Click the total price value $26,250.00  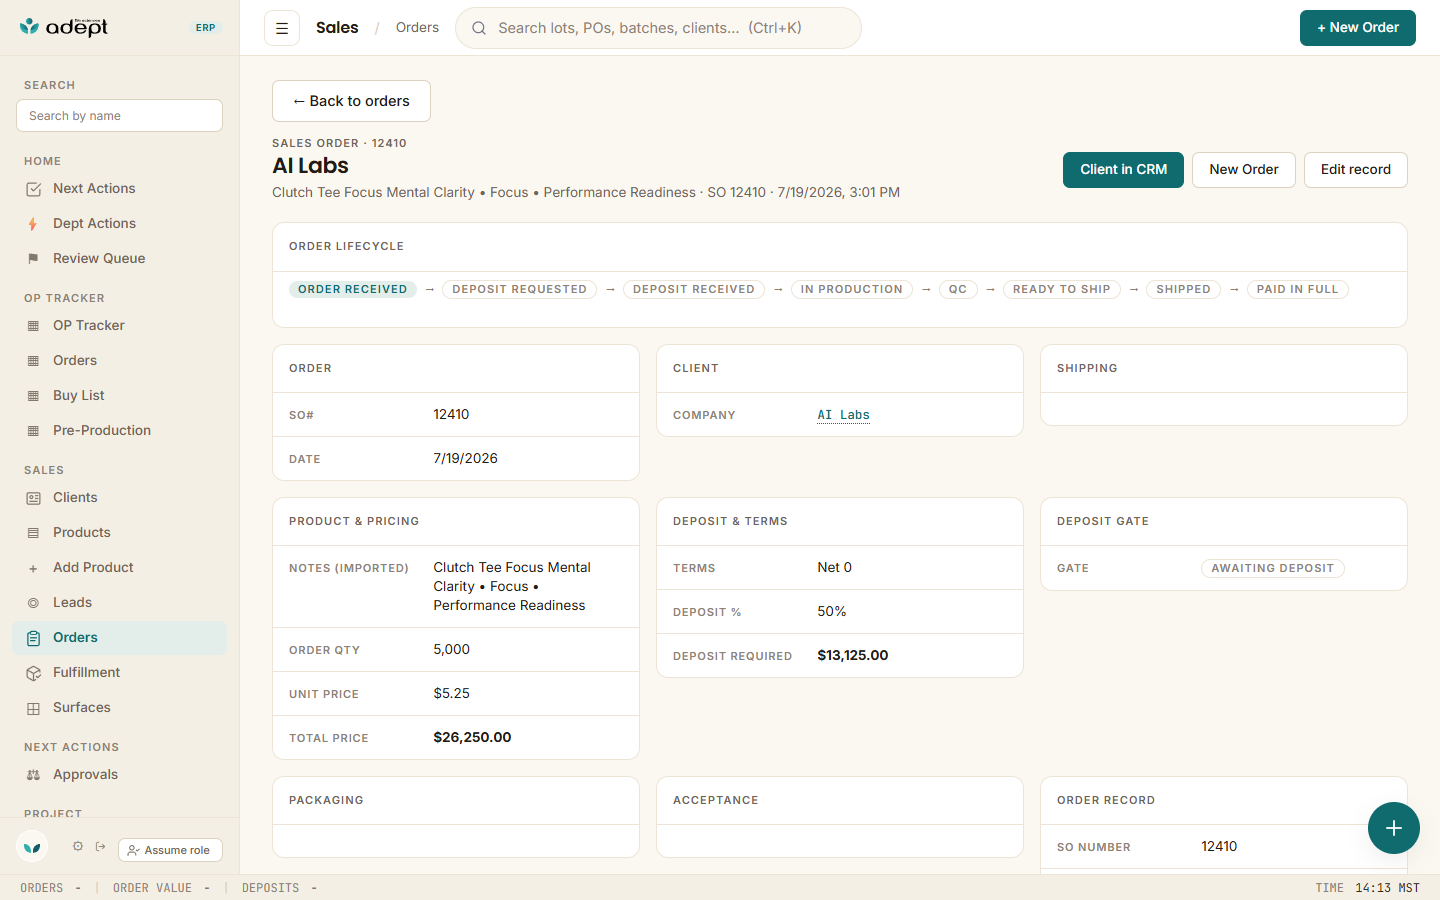(472, 738)
